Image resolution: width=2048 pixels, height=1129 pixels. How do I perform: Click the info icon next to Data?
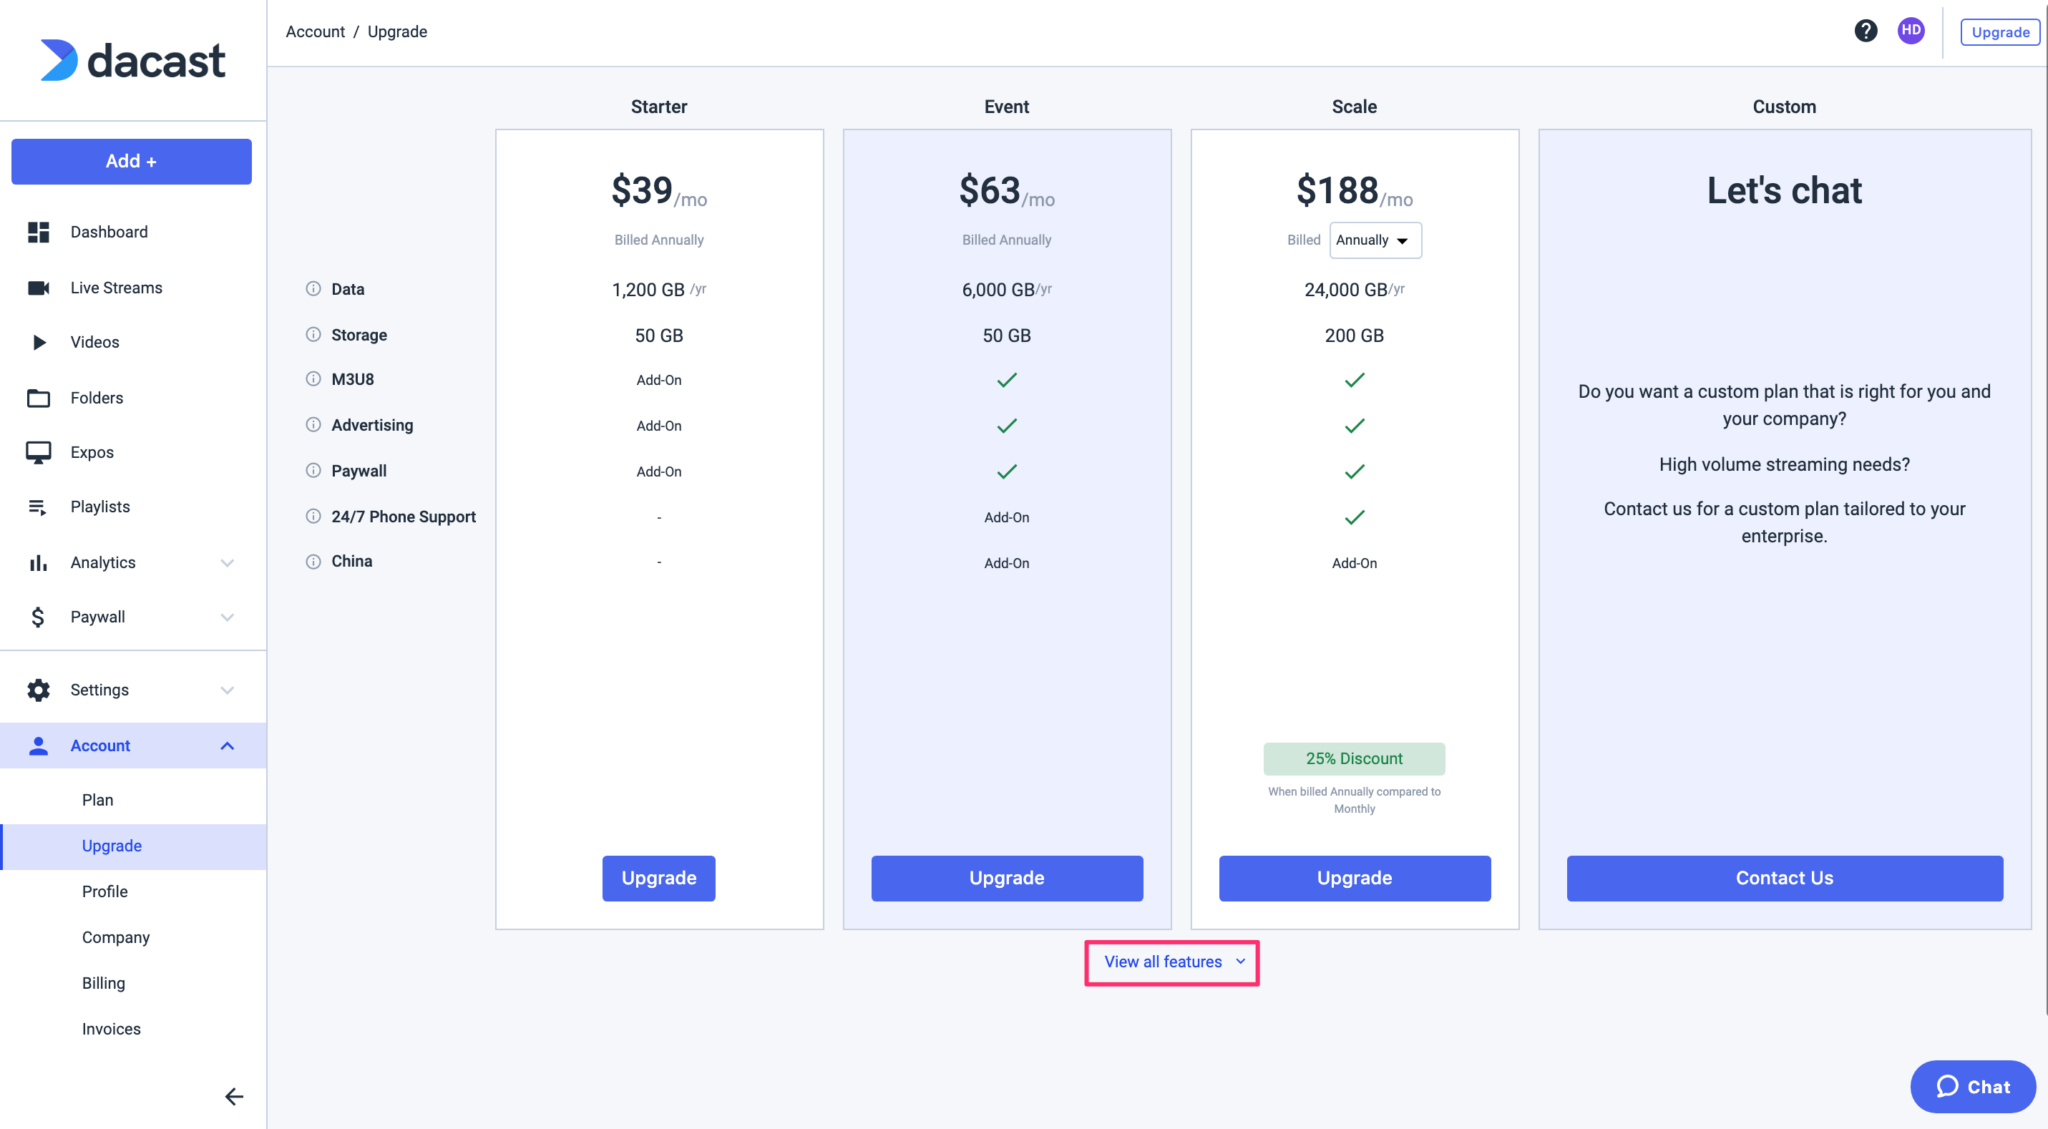pyautogui.click(x=313, y=289)
